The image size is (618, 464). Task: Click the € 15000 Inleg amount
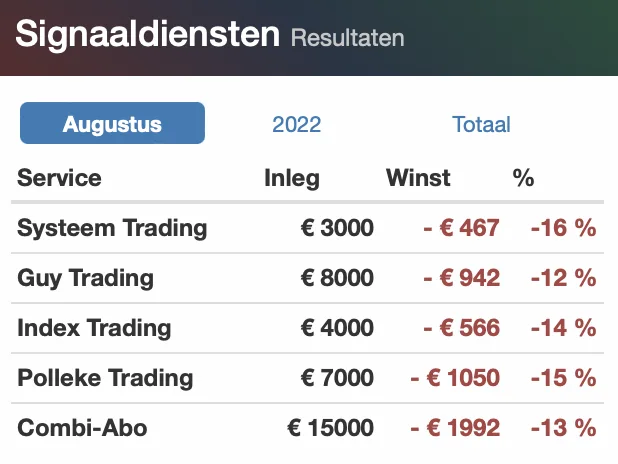(330, 428)
